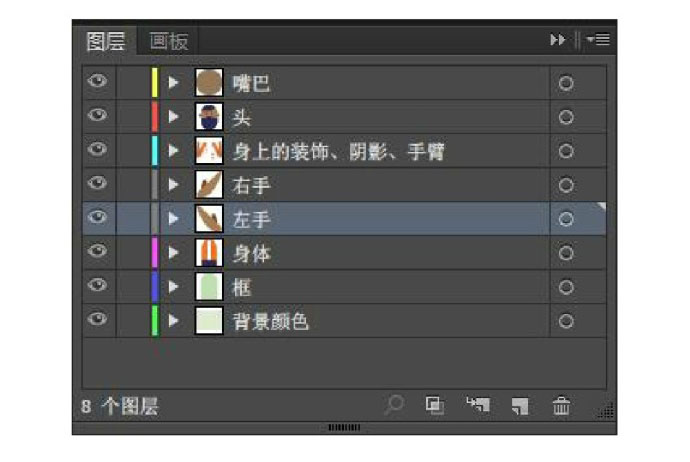Click target circle of 身上的装饰、阴影、手臂 layer
The image size is (690, 462).
pyautogui.click(x=566, y=151)
